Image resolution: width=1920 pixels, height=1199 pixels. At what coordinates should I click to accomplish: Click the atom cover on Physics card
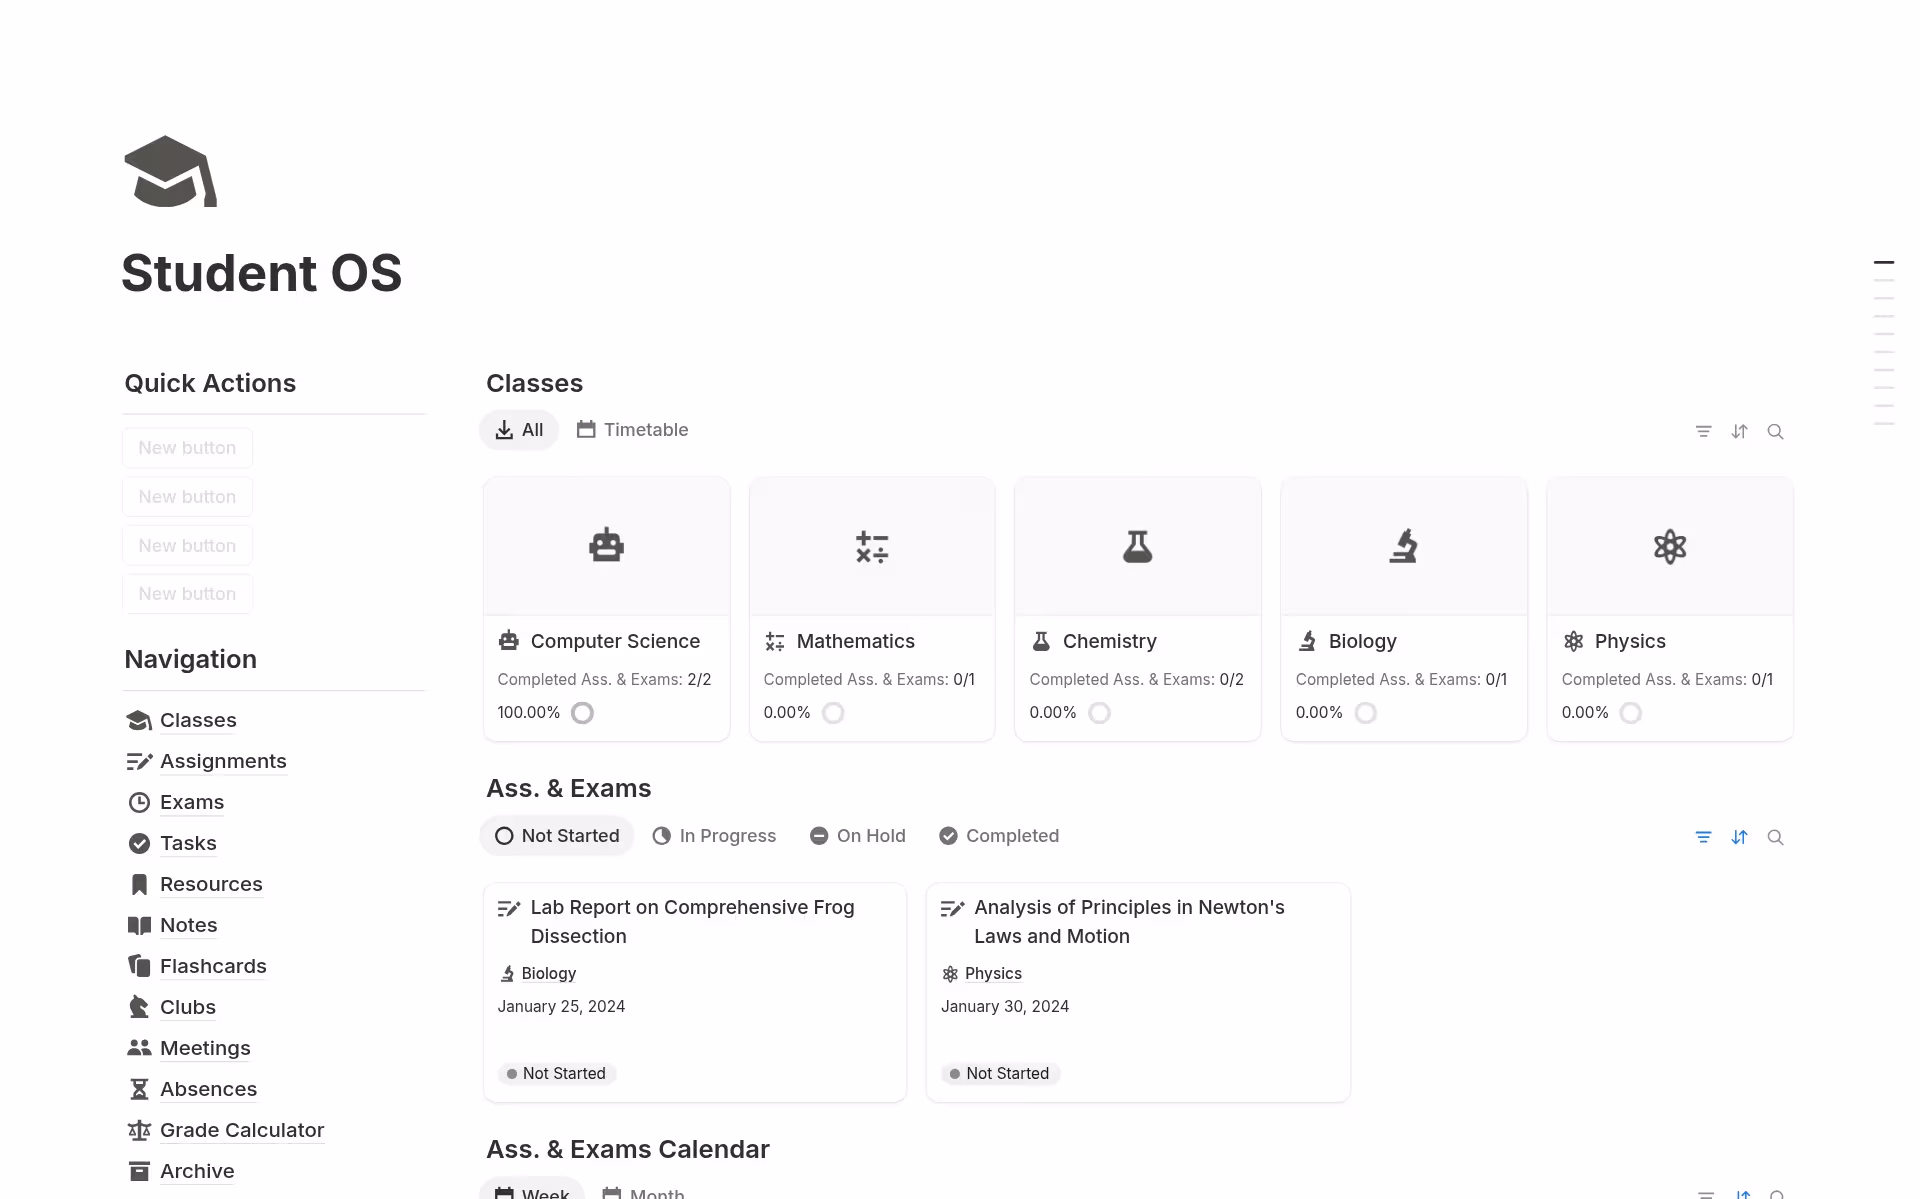pyautogui.click(x=1669, y=546)
